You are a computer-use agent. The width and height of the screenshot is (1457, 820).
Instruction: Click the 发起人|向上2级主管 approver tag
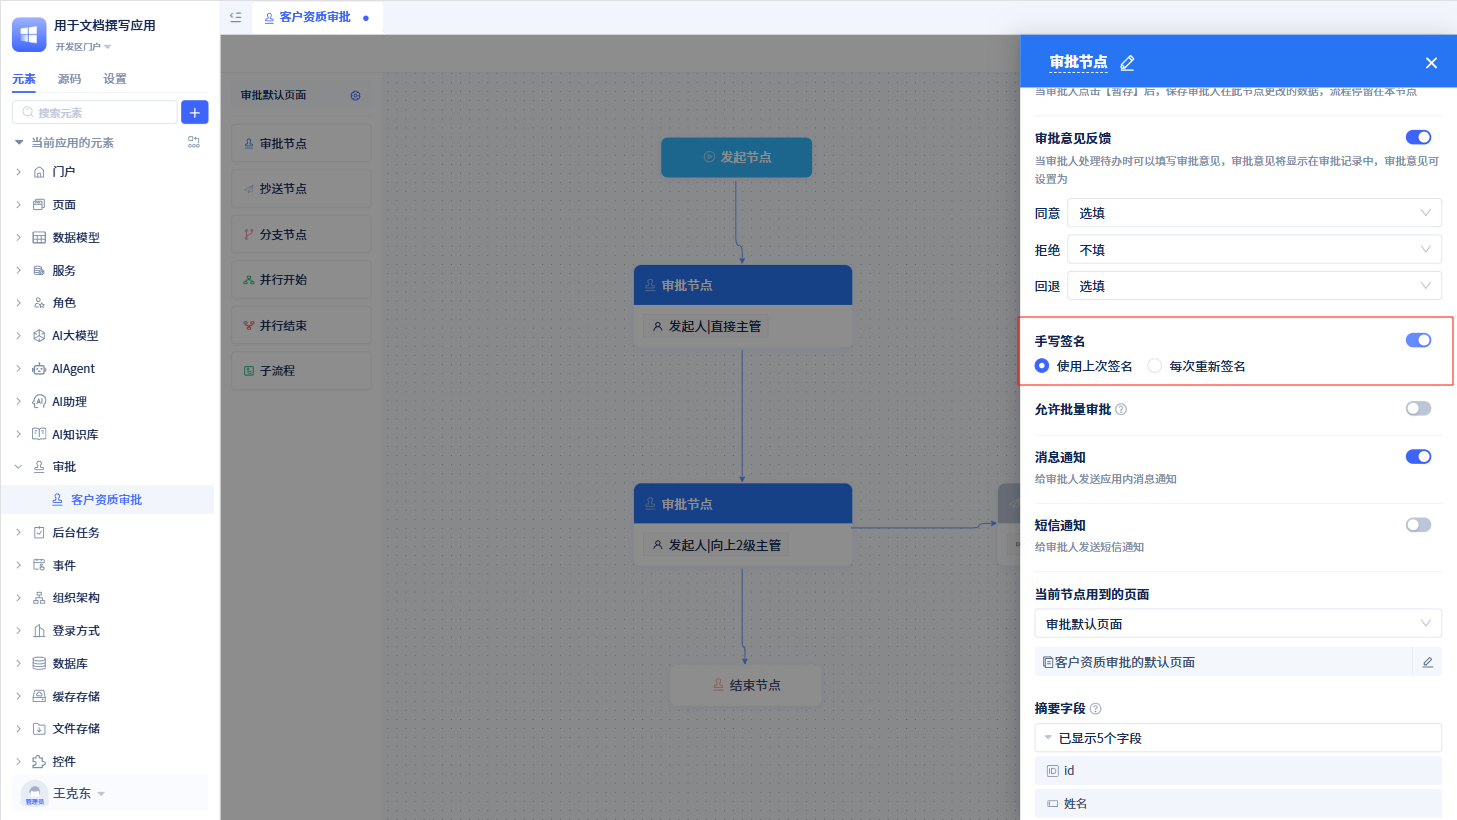716,545
